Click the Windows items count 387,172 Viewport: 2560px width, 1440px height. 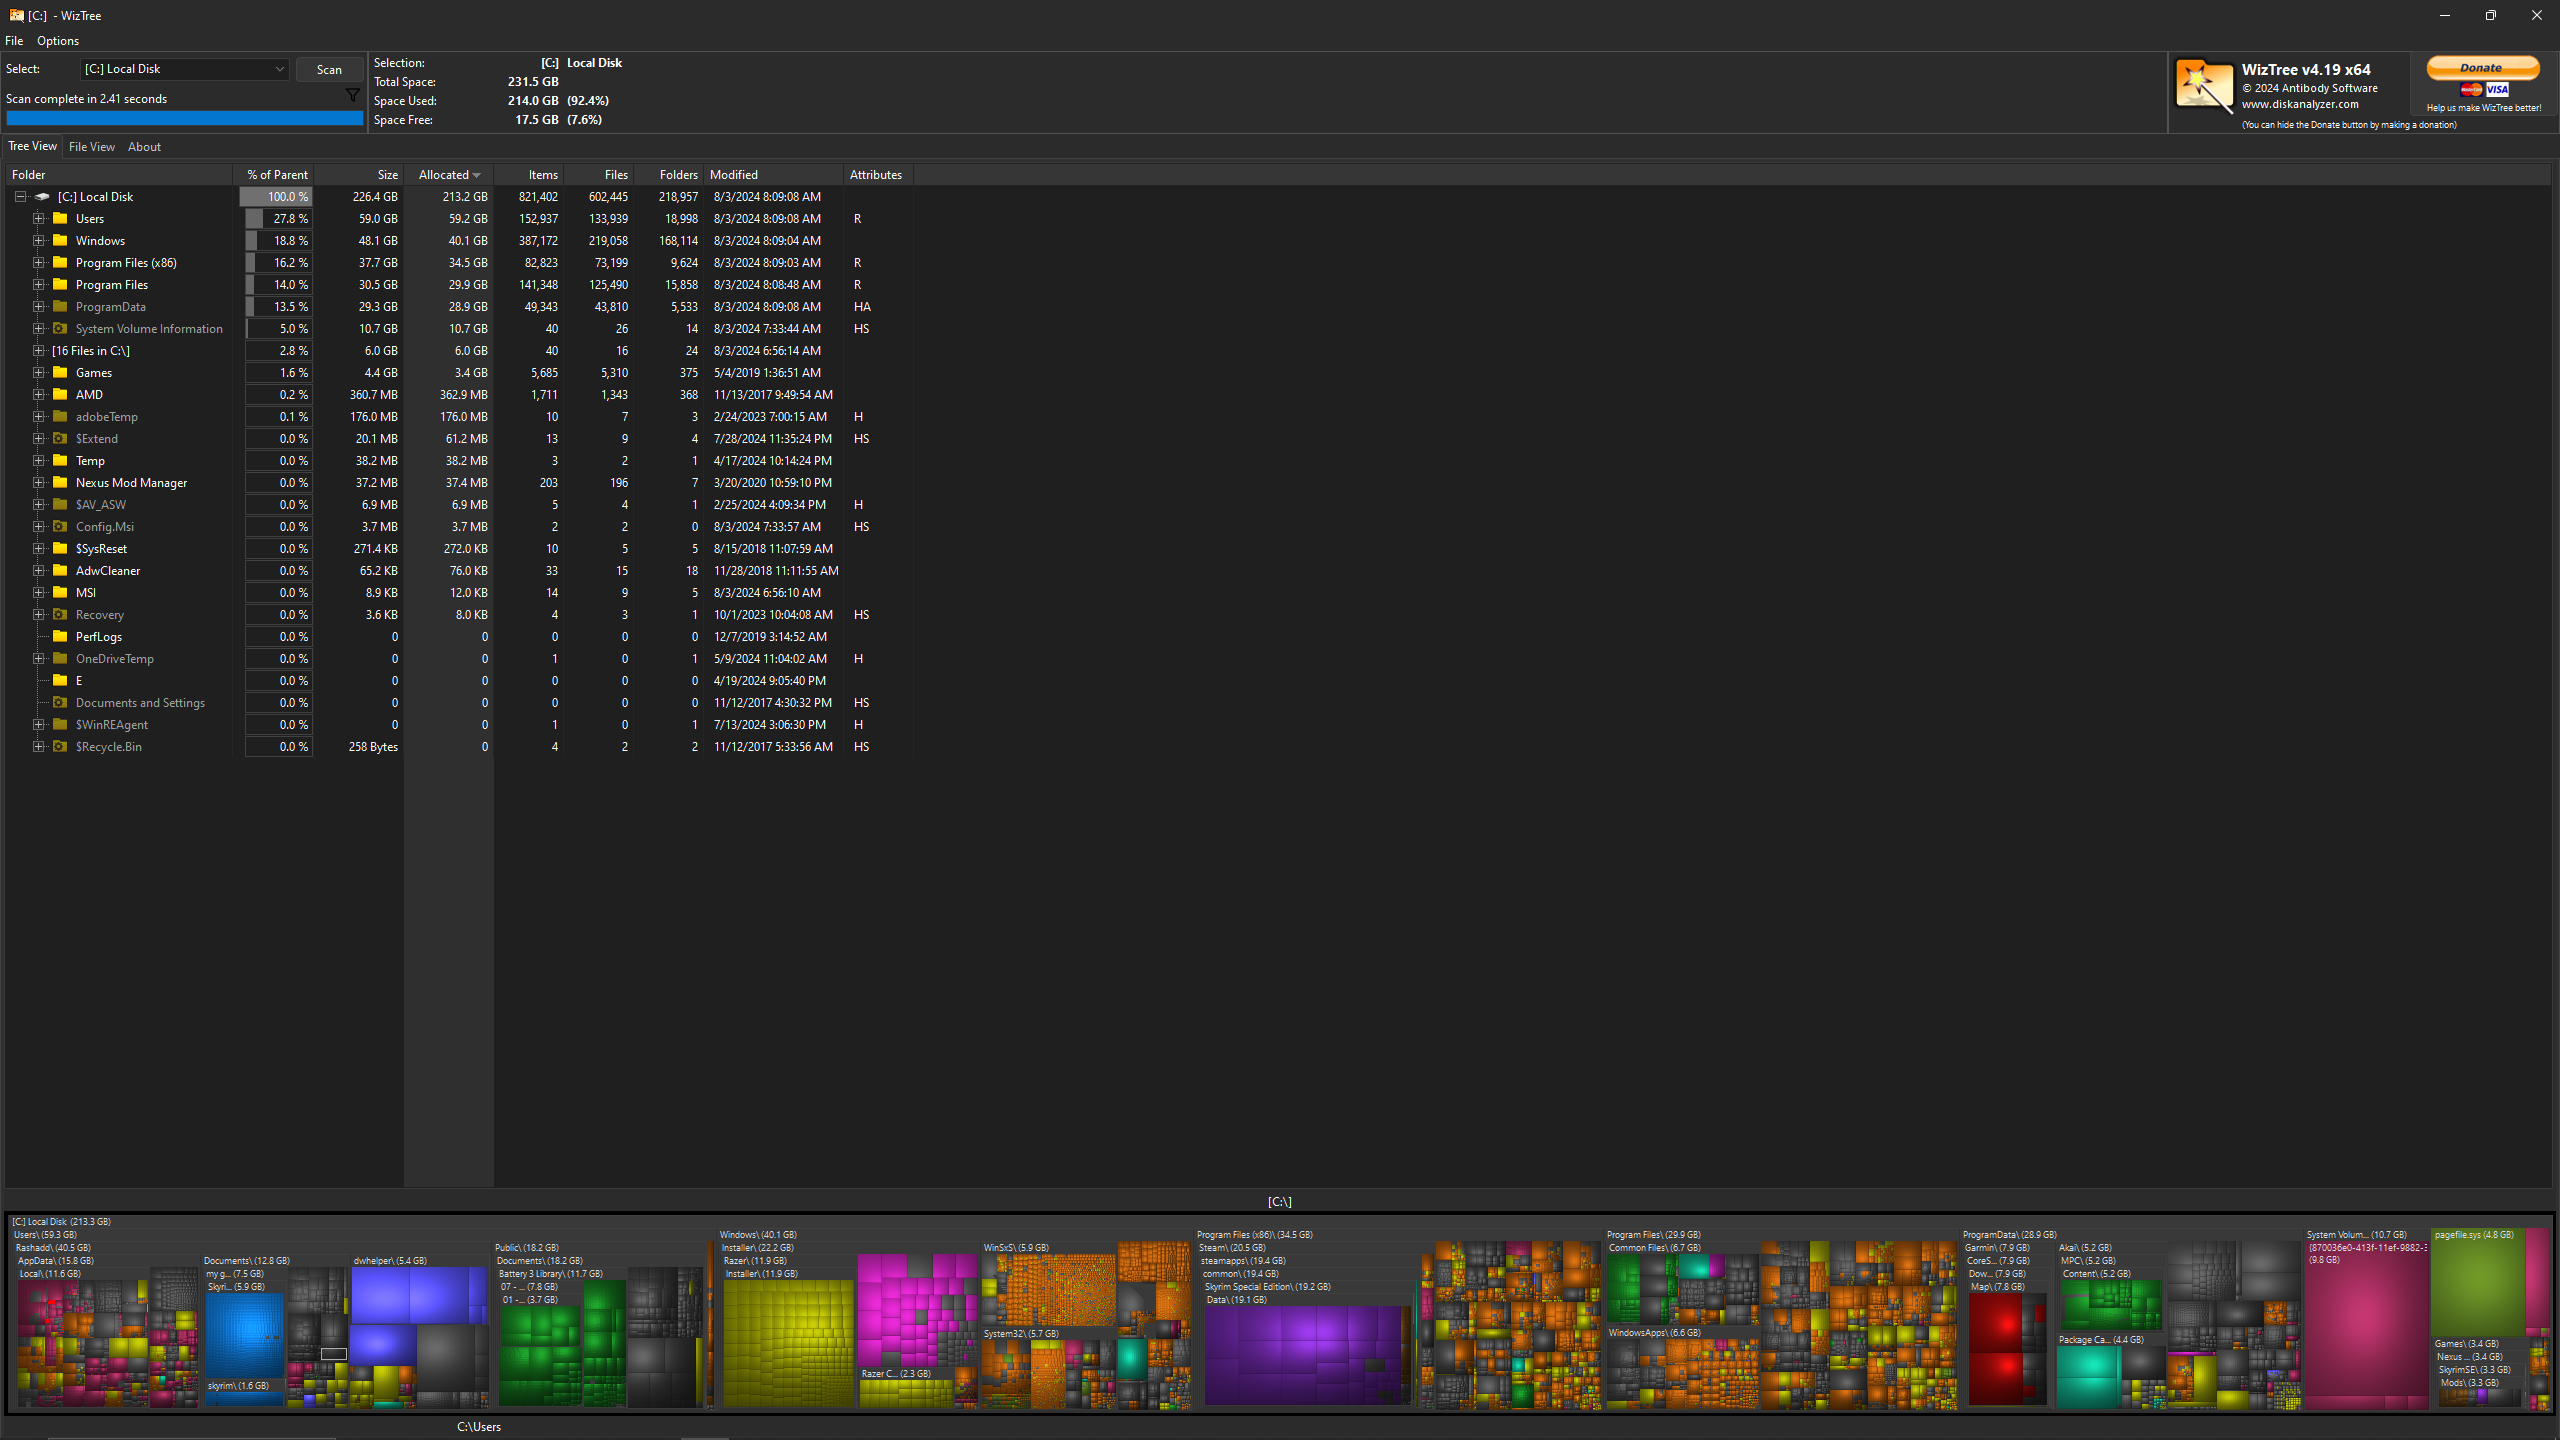[x=538, y=240]
